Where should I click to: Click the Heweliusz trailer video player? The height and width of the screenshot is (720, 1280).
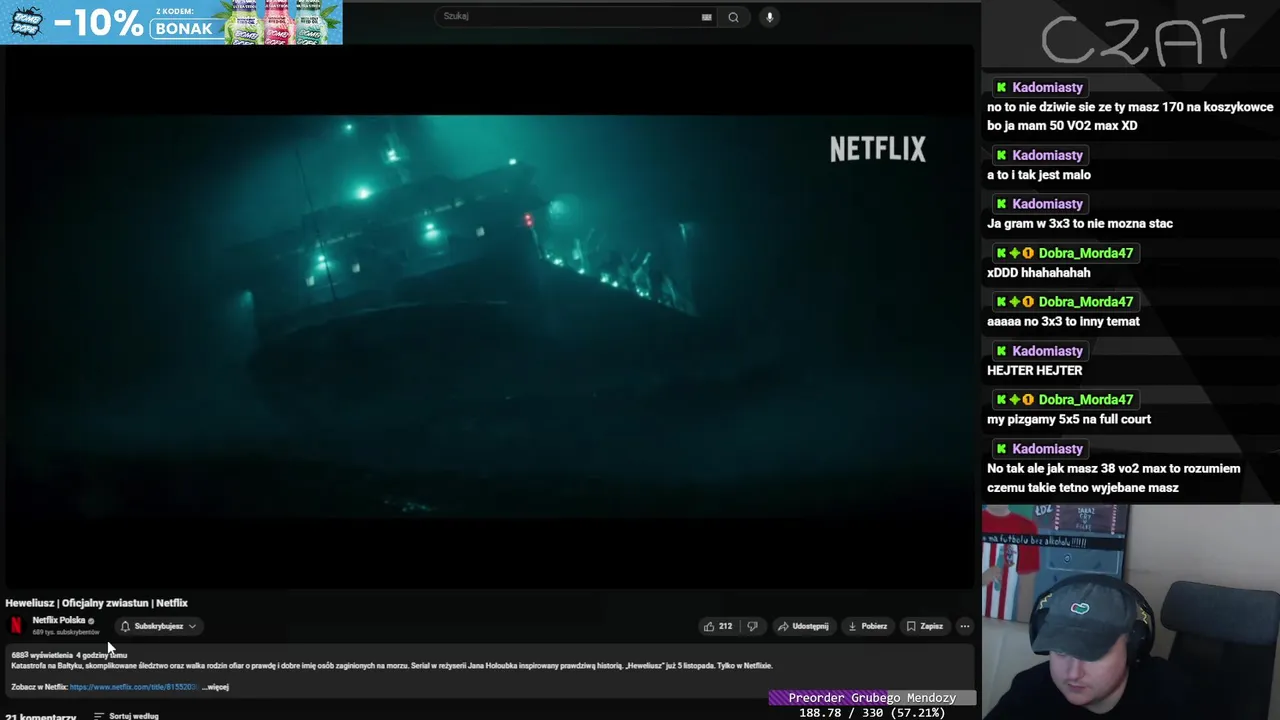click(x=488, y=318)
